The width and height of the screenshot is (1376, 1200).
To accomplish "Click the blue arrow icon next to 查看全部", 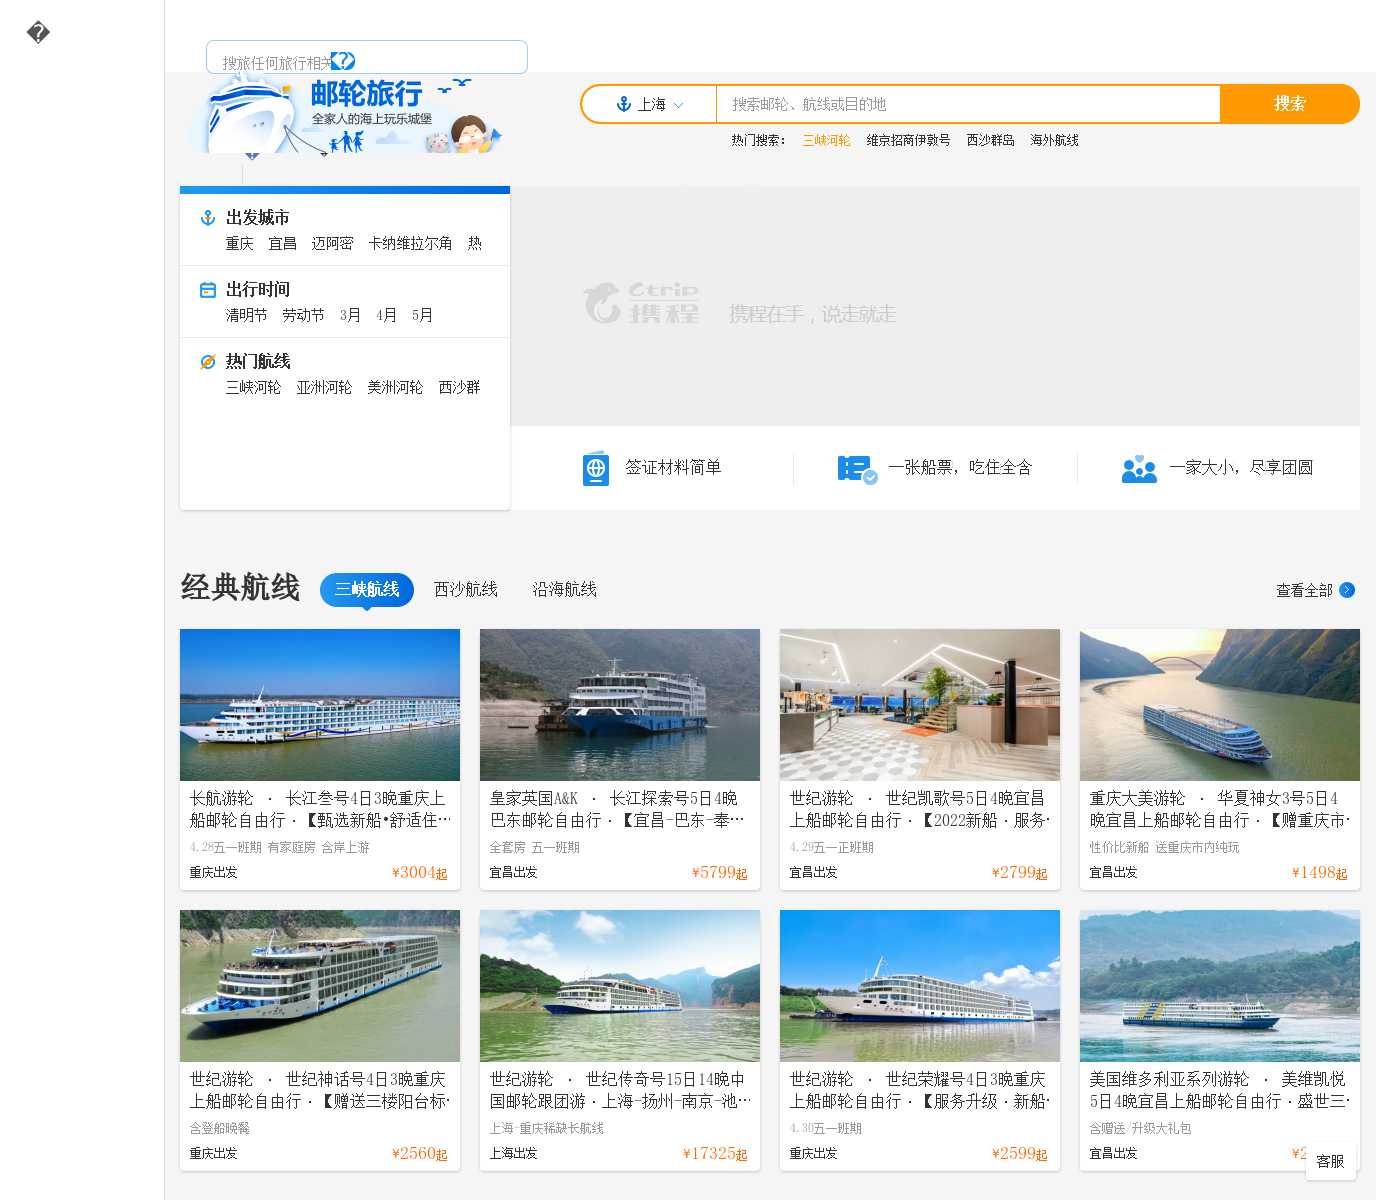I will point(1347,590).
